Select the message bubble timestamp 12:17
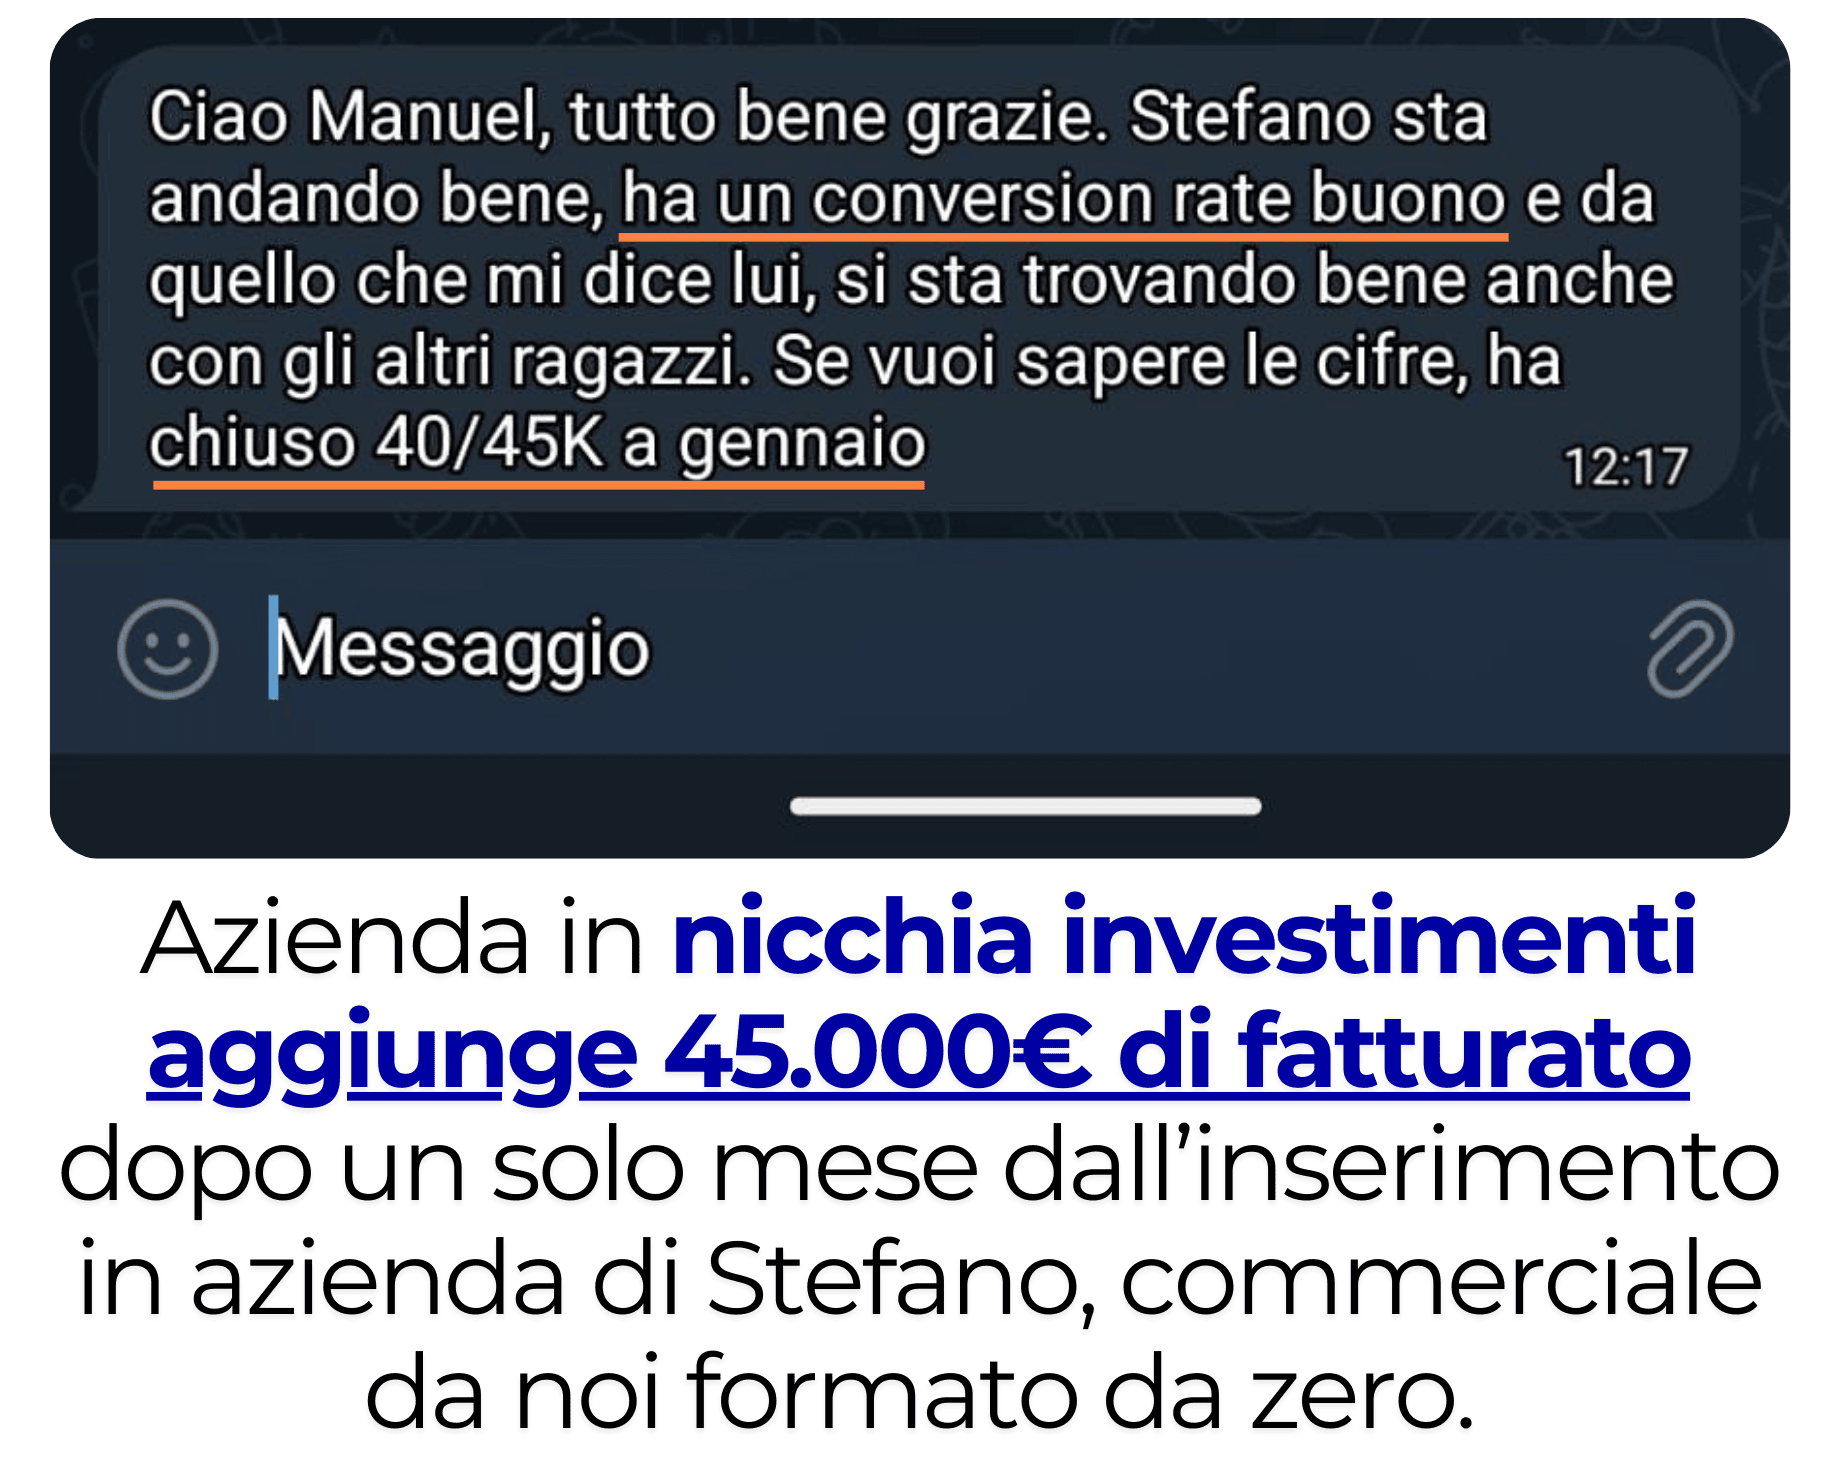1838x1471 pixels. (x=1626, y=467)
